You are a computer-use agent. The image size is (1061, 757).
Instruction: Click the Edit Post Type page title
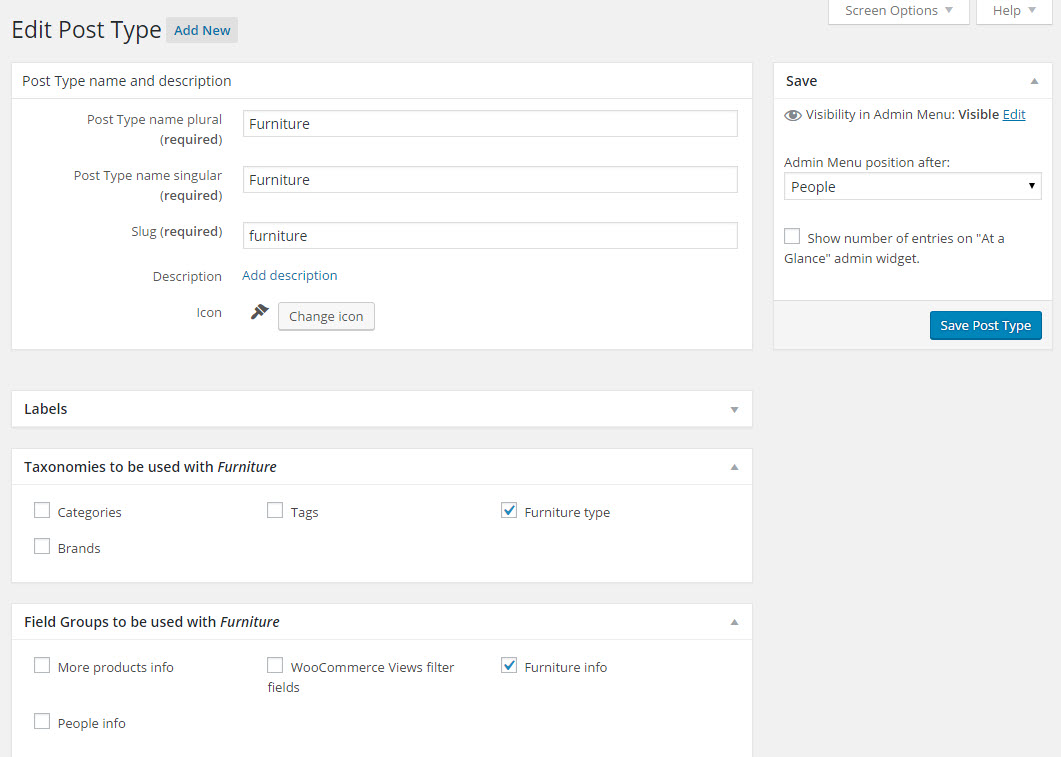pyautogui.click(x=87, y=30)
